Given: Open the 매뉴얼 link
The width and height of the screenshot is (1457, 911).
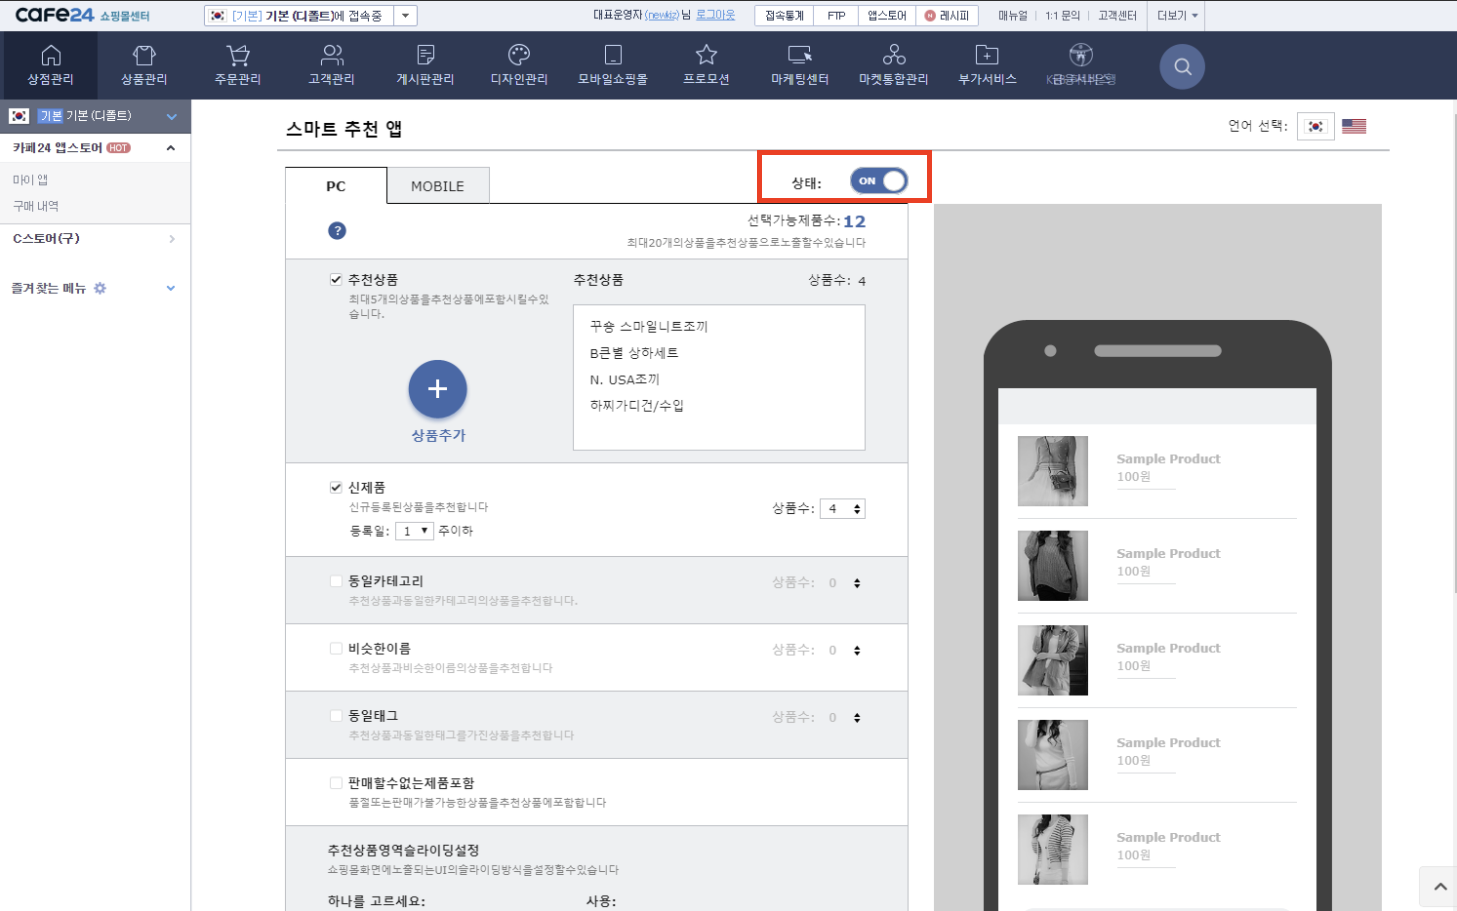Looking at the screenshot, I should coord(1013,16).
